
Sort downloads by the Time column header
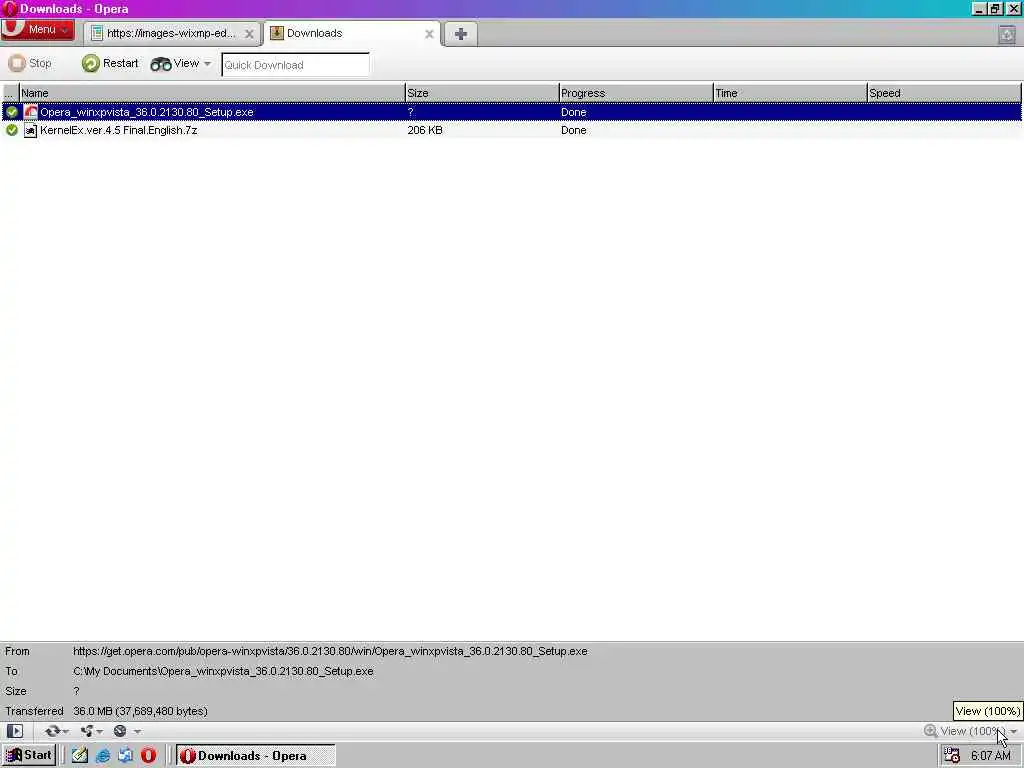click(790, 93)
